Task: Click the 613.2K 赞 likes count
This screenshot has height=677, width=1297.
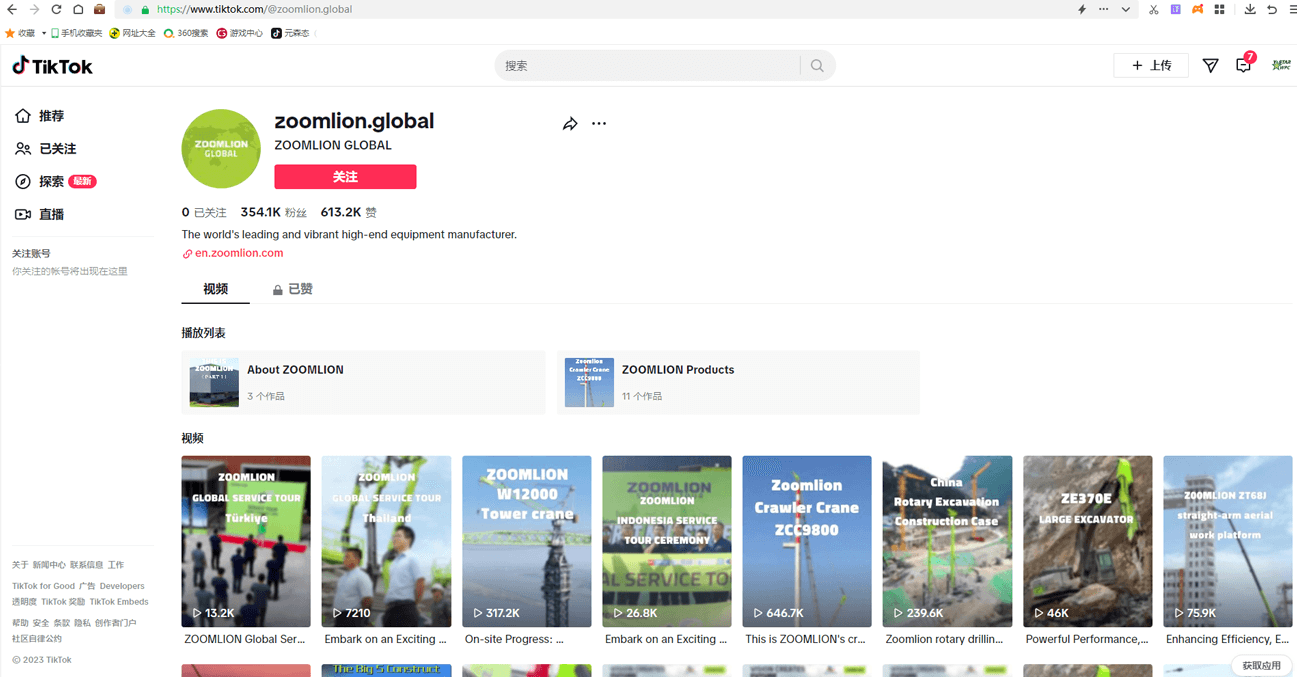Action: click(x=349, y=213)
